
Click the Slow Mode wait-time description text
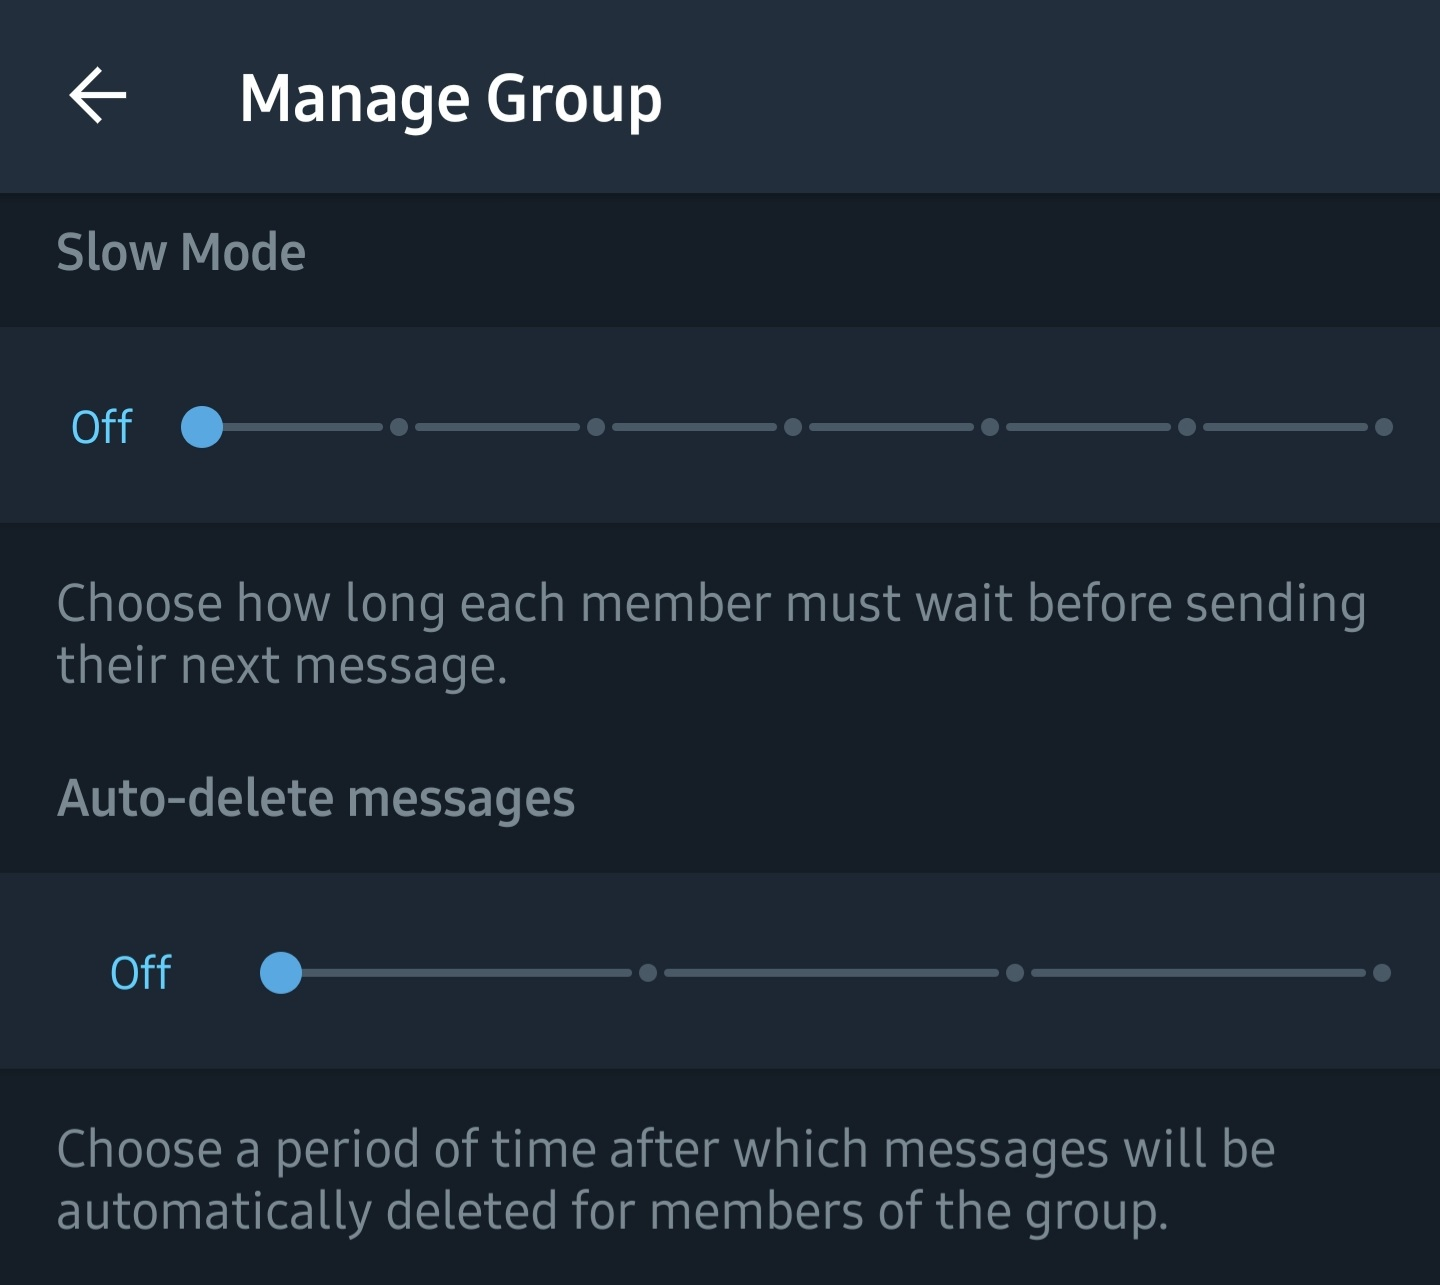[710, 634]
